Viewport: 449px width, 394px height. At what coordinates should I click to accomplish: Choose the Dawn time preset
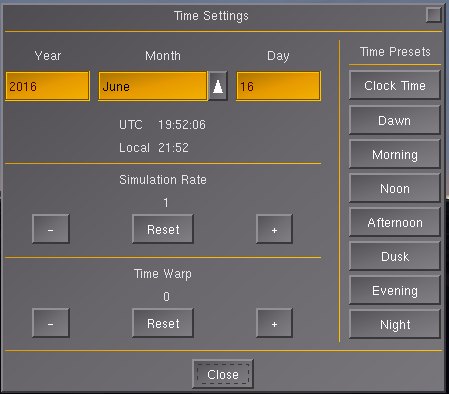(x=395, y=120)
